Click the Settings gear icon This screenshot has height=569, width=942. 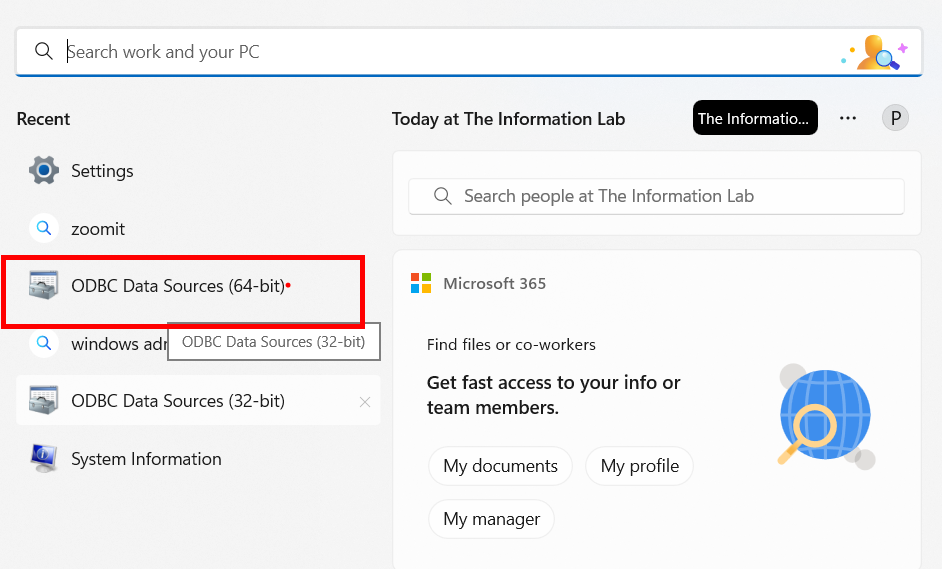point(44,171)
